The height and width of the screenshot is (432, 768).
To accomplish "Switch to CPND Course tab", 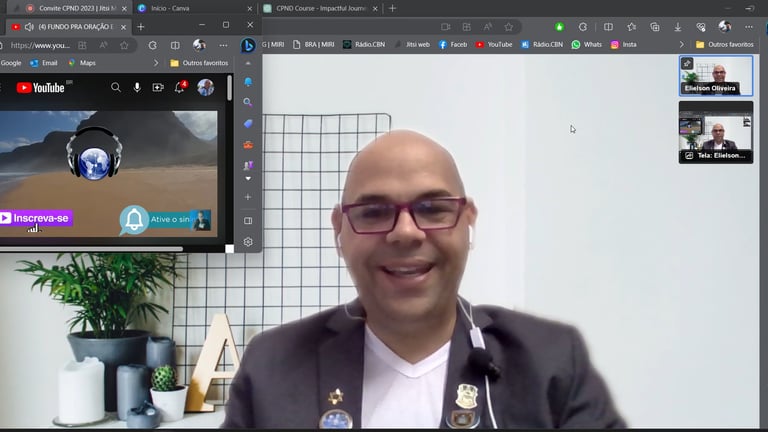I will (x=321, y=8).
